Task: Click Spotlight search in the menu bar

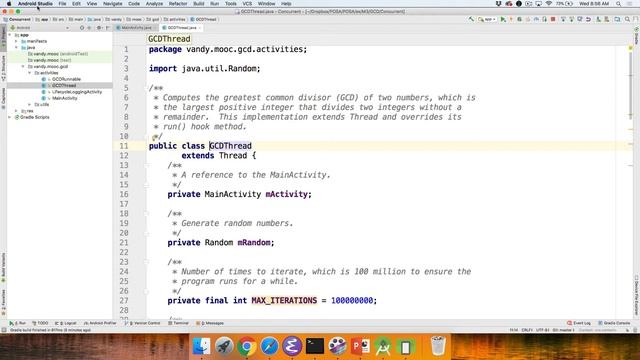Action: coord(618,4)
